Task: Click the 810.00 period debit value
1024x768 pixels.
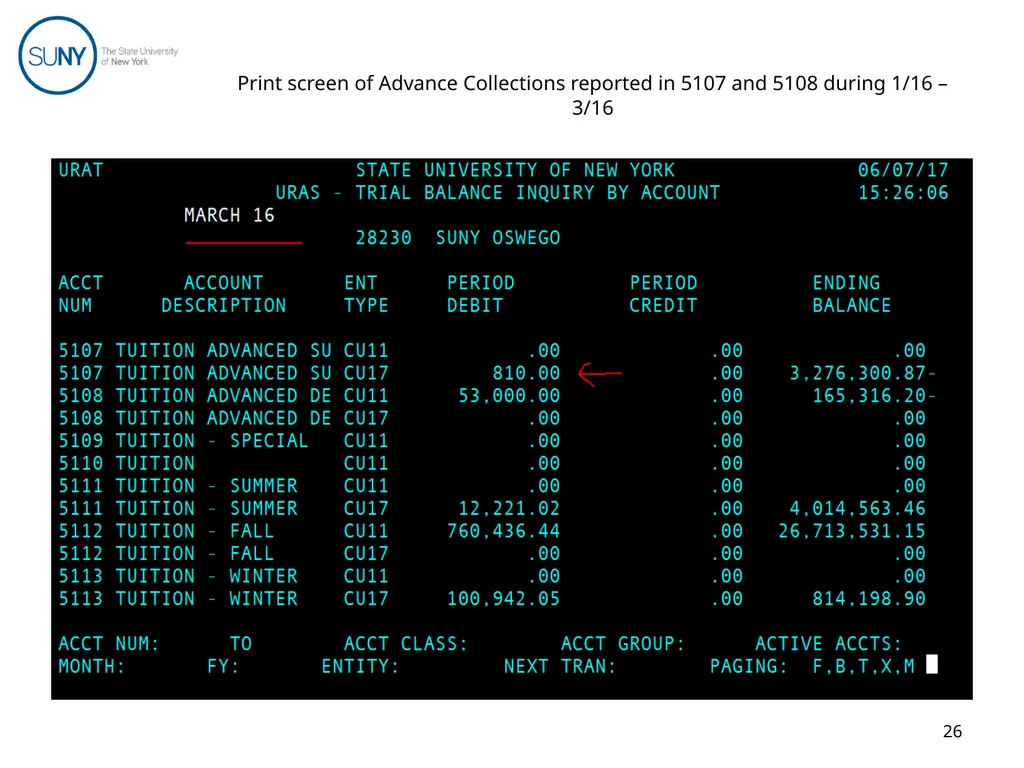Action: pyautogui.click(x=526, y=374)
